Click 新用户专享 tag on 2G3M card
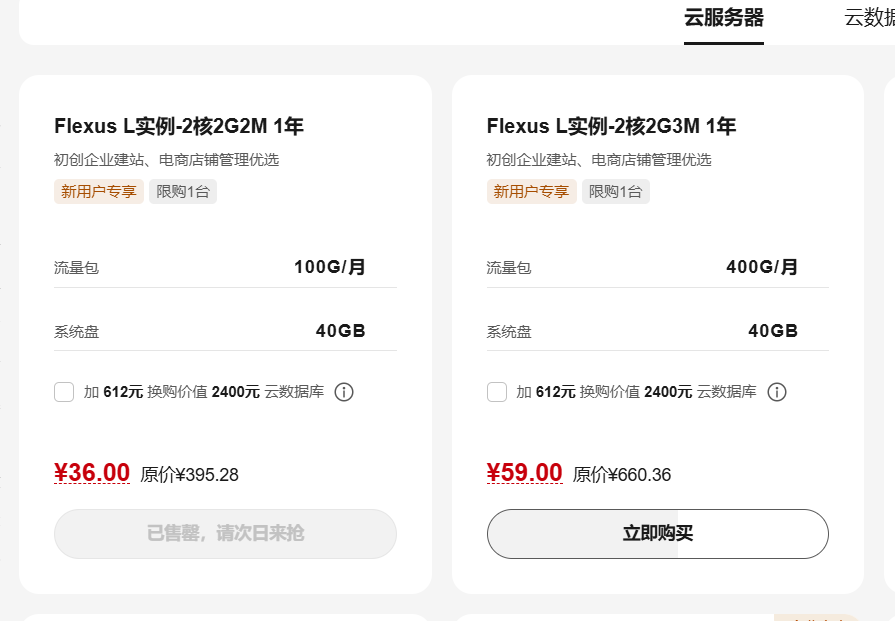Screen dimensions: 895x621 pyautogui.click(x=531, y=192)
